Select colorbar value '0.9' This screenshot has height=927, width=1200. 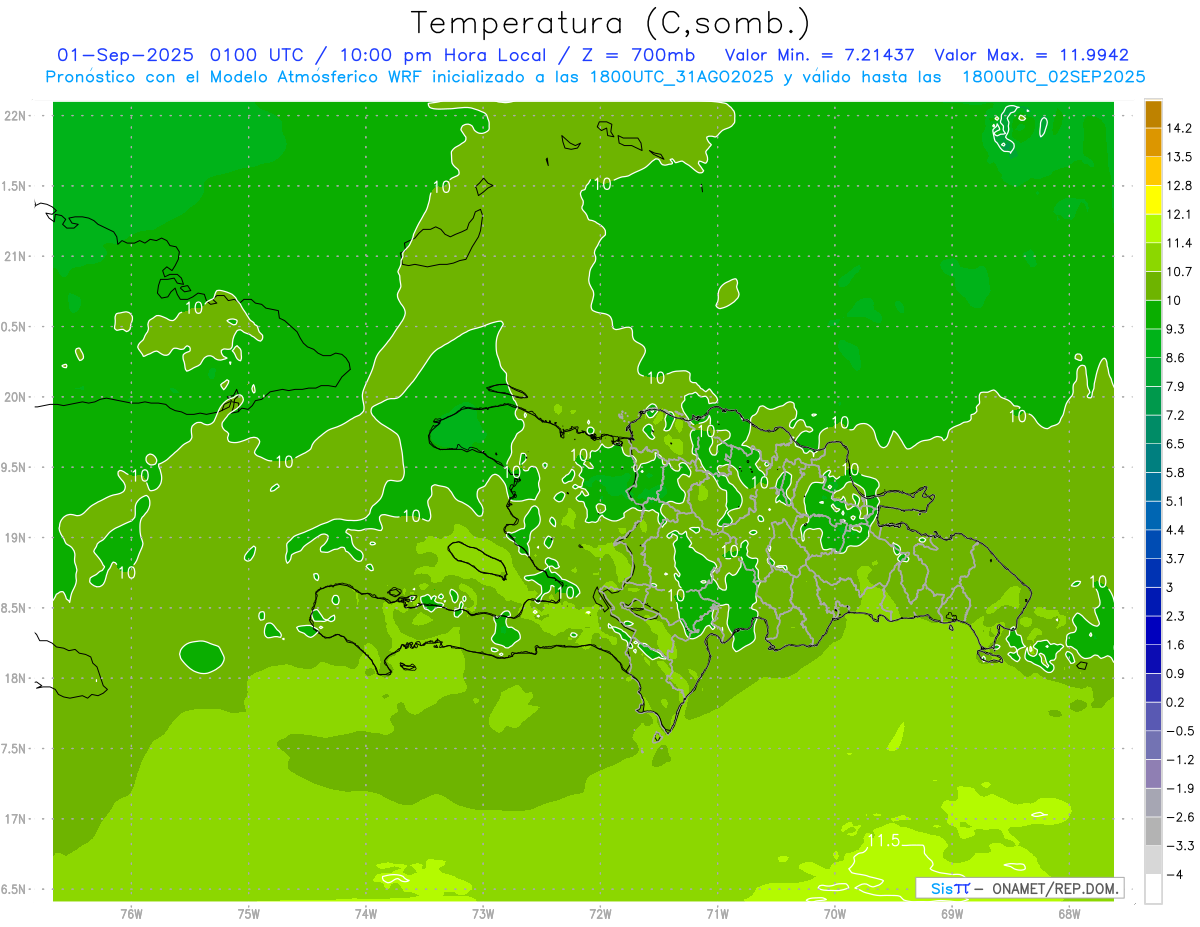[1176, 674]
